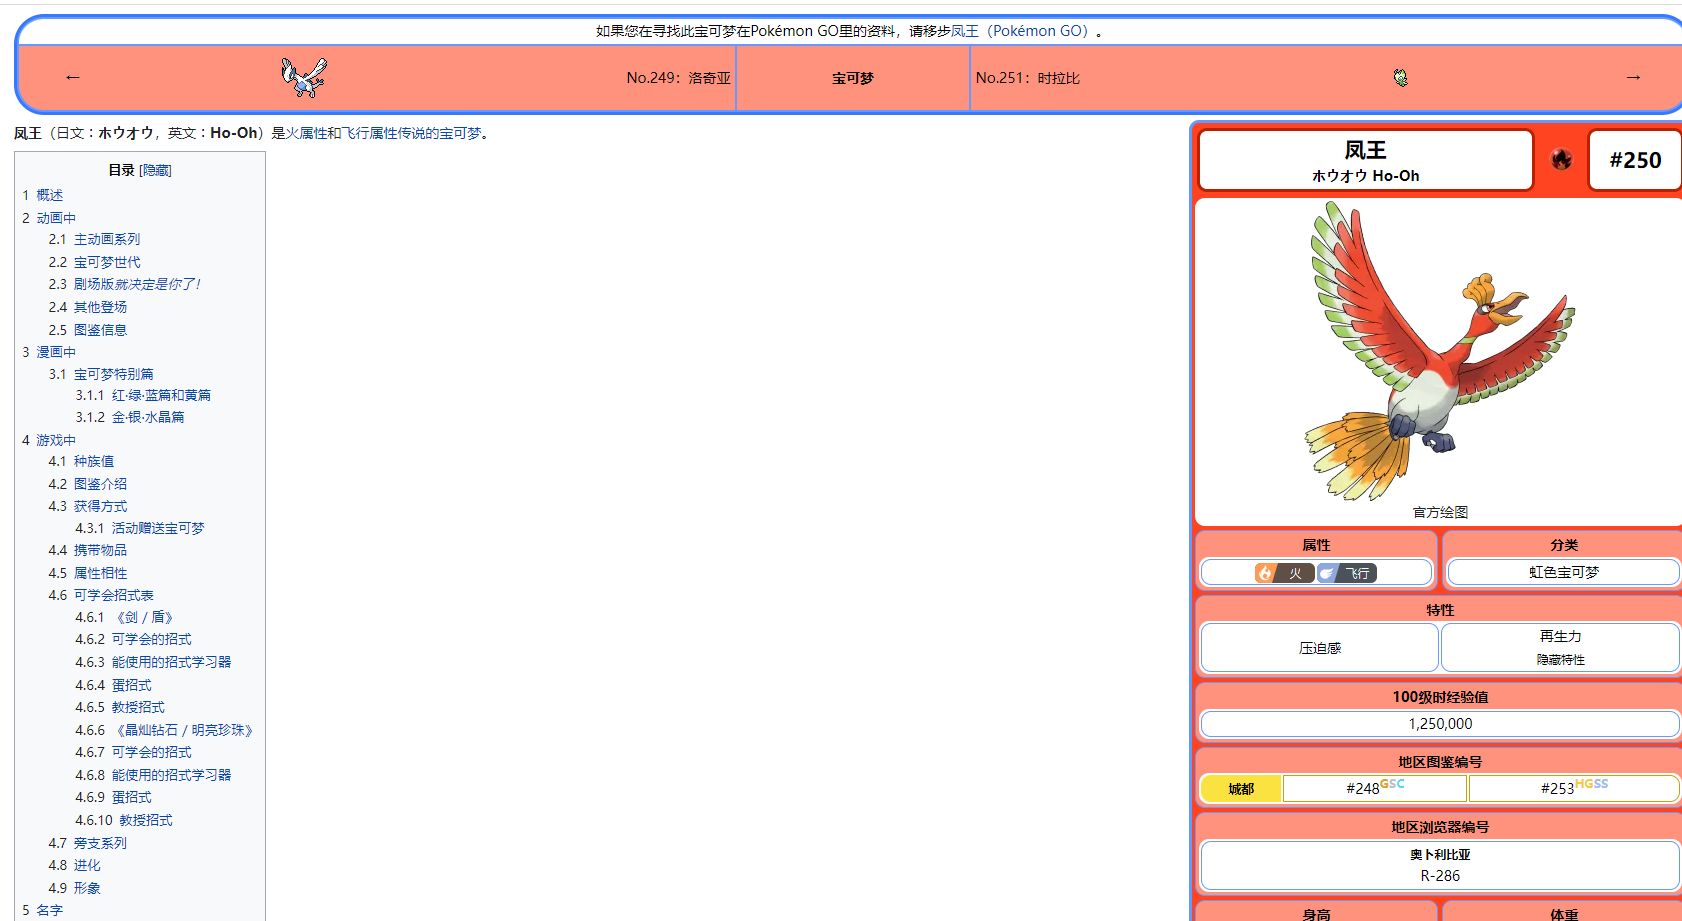This screenshot has height=921, width=1682.
Task: Open the 奥卜利比亚 region link
Action: [x=1440, y=855]
